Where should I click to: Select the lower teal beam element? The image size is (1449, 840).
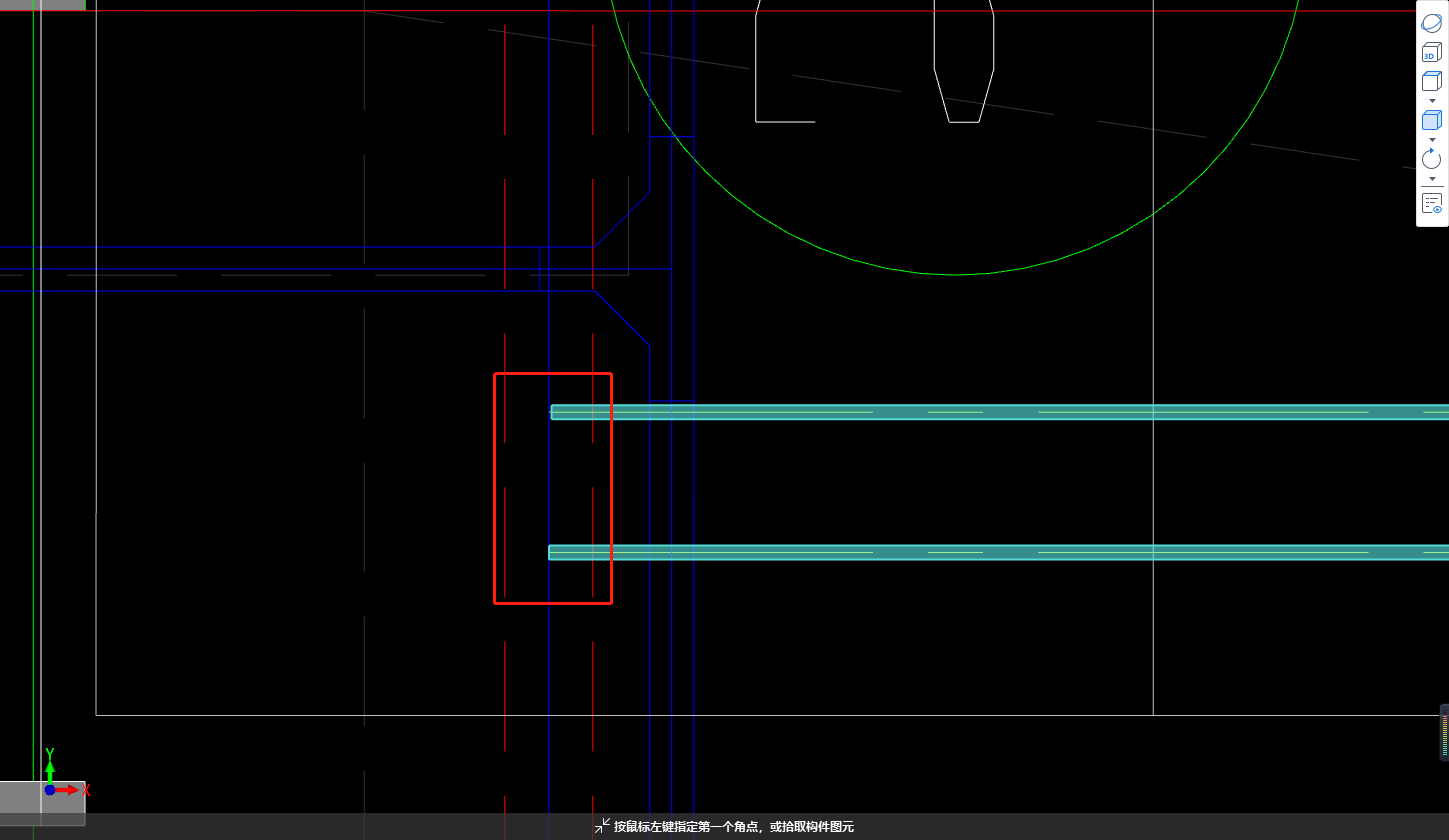(x=998, y=552)
